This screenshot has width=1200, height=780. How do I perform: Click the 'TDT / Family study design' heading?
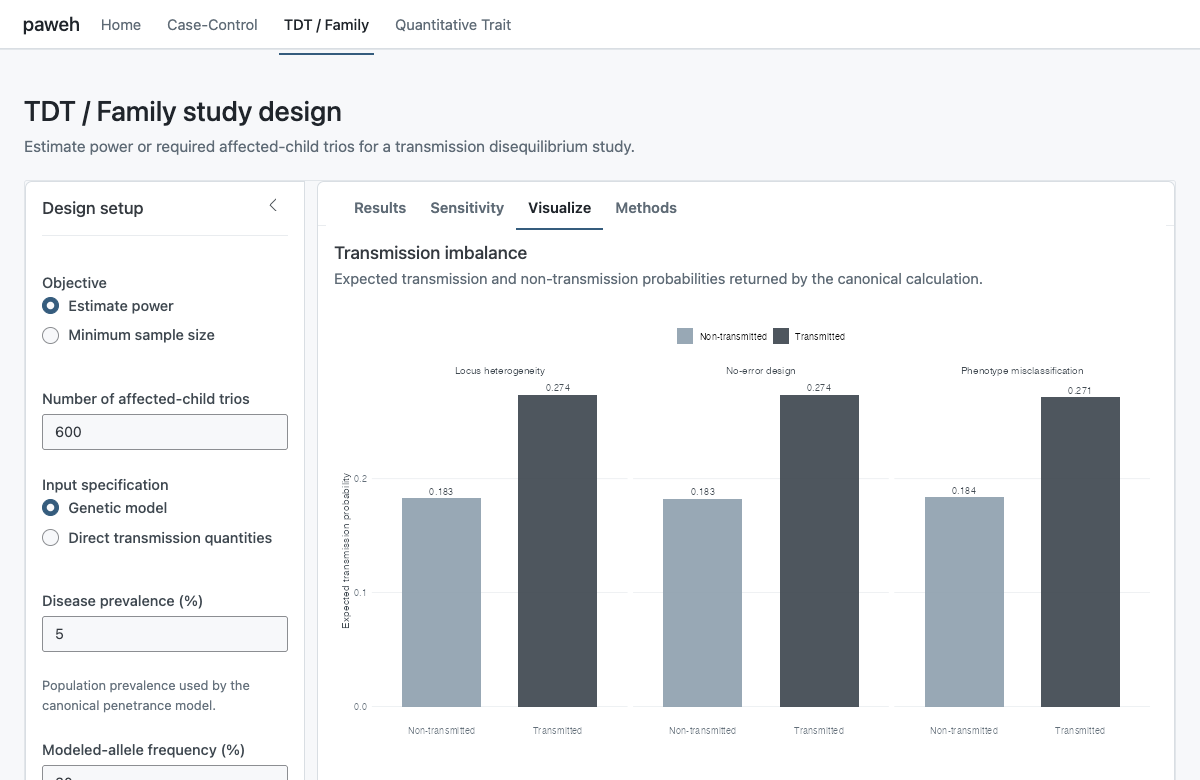click(x=183, y=111)
